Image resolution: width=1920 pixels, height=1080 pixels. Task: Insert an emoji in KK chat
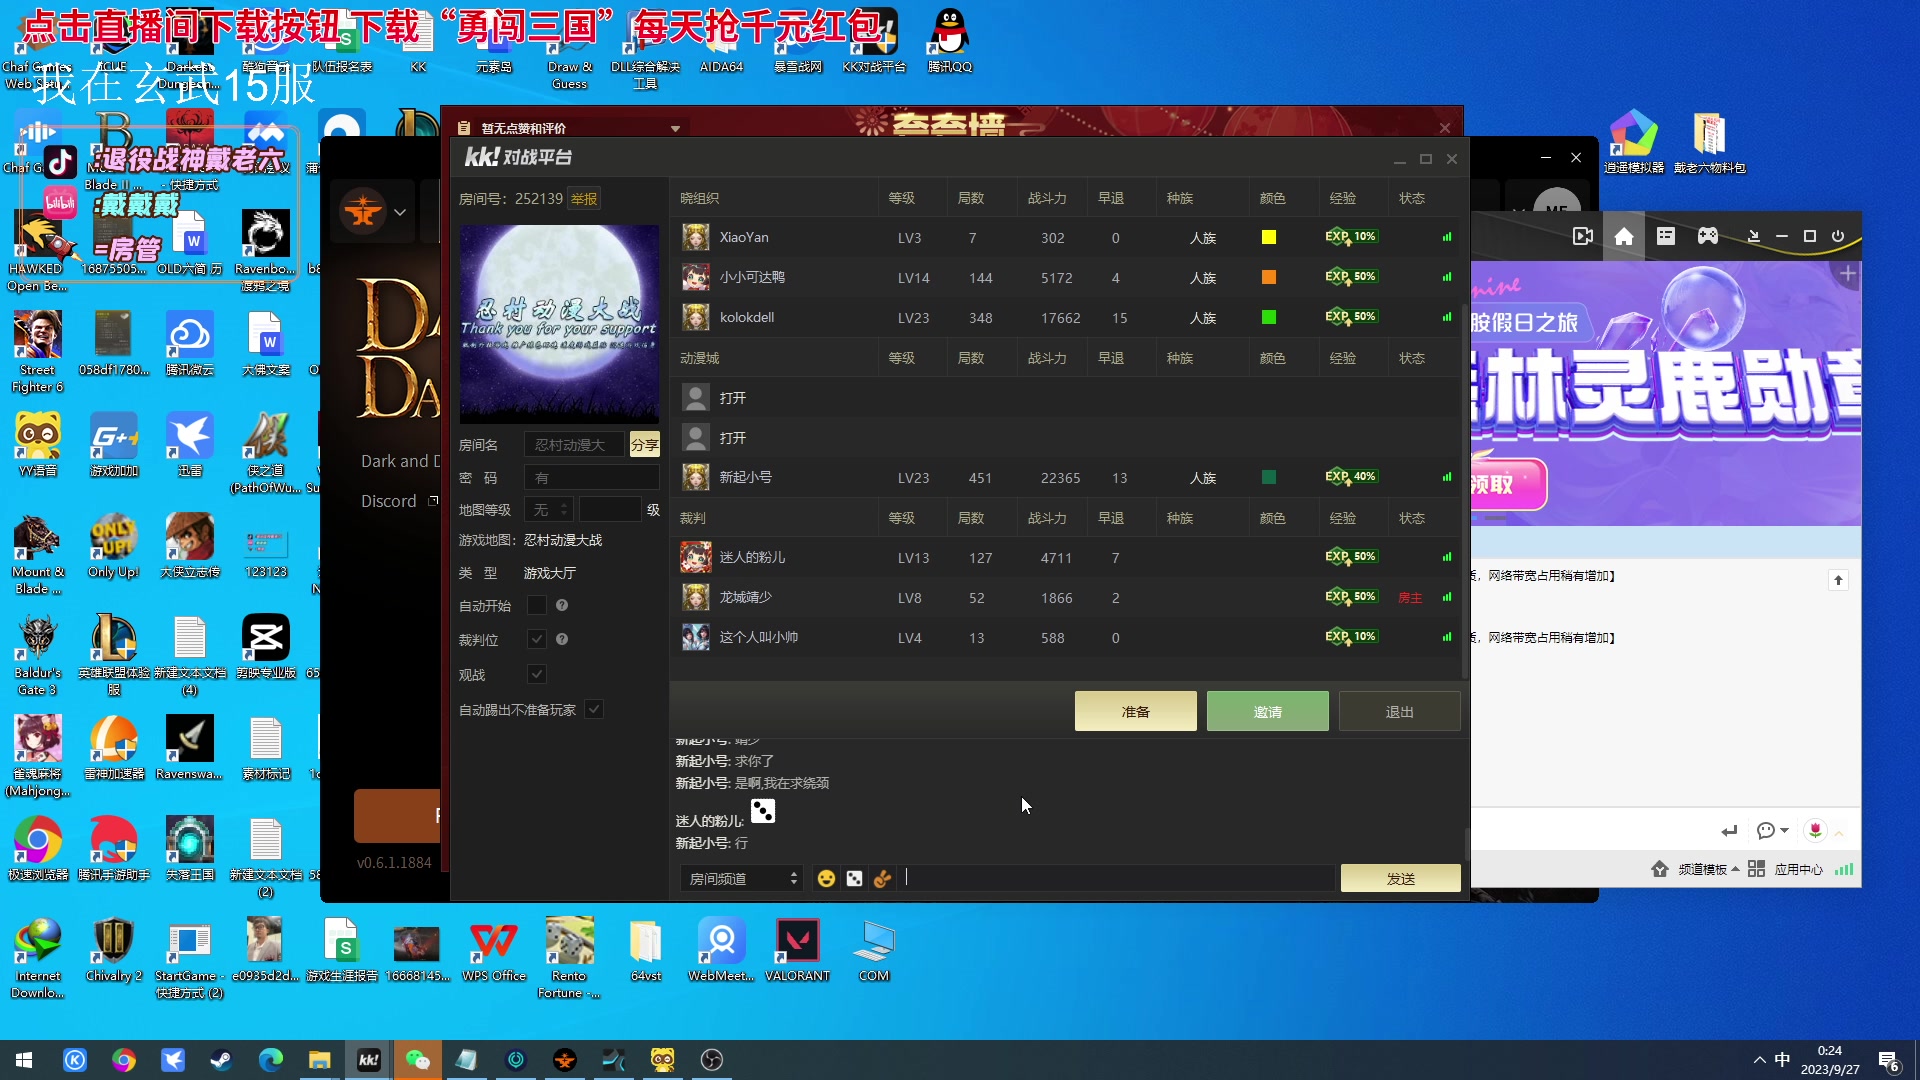pyautogui.click(x=826, y=878)
